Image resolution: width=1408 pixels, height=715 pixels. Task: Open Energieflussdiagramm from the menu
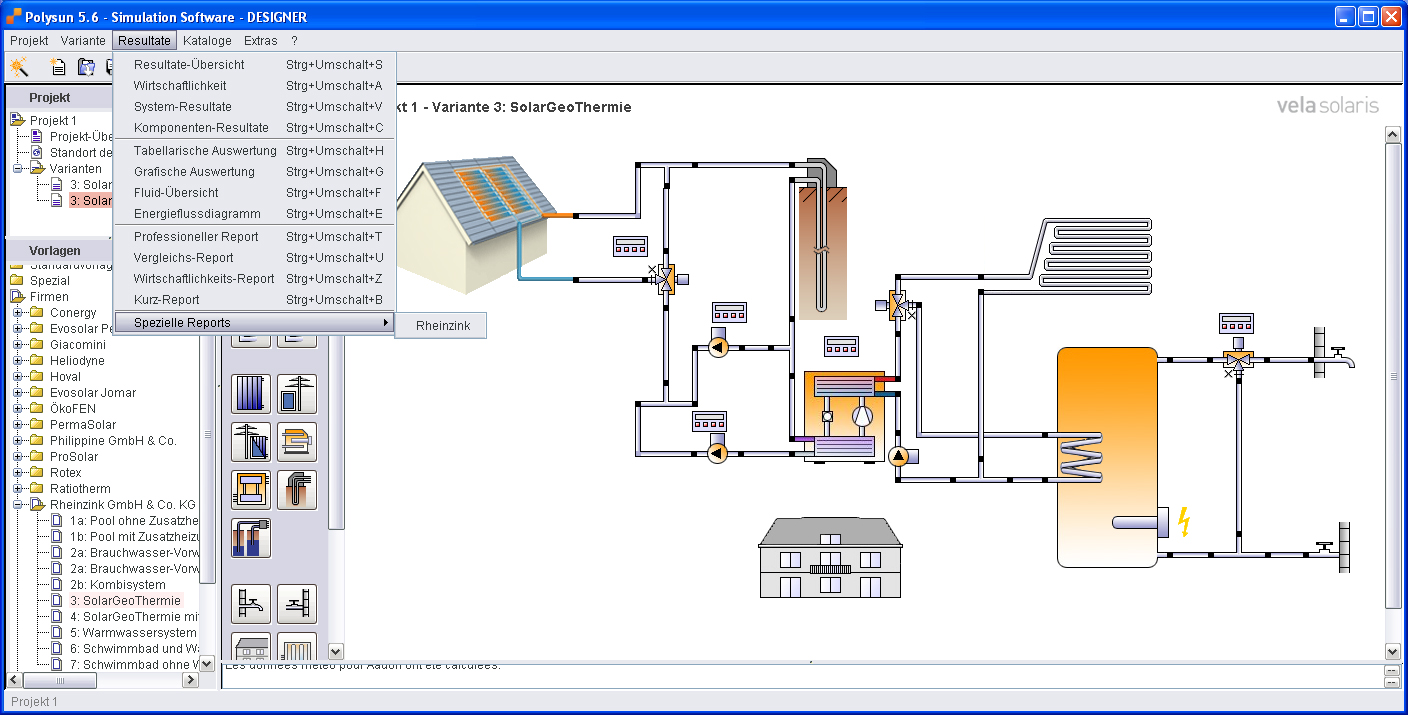(197, 214)
